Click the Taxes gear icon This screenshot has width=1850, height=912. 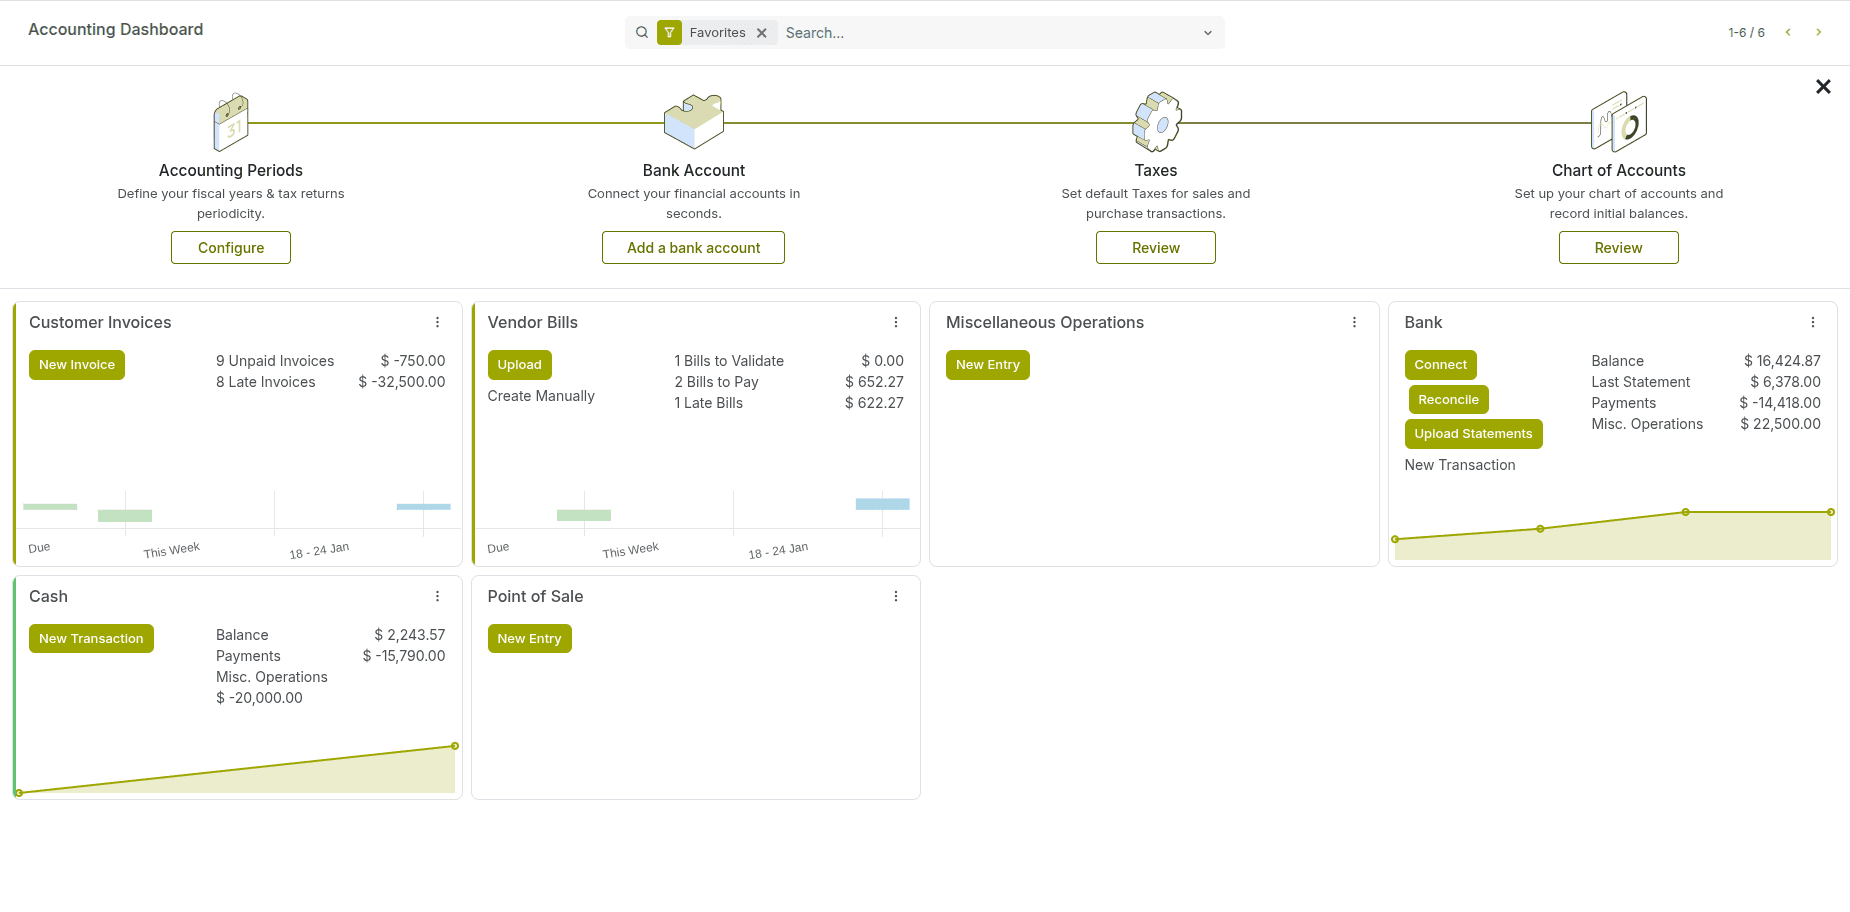point(1156,122)
